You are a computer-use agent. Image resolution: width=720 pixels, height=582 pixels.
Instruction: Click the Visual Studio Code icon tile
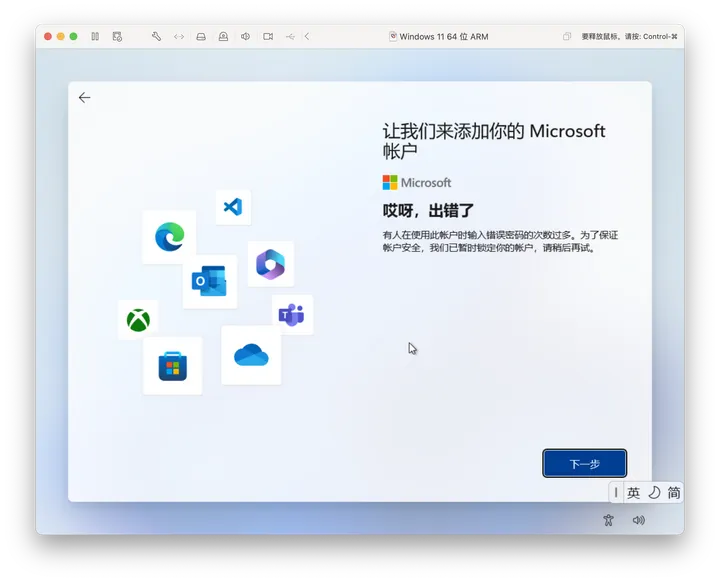click(x=233, y=207)
